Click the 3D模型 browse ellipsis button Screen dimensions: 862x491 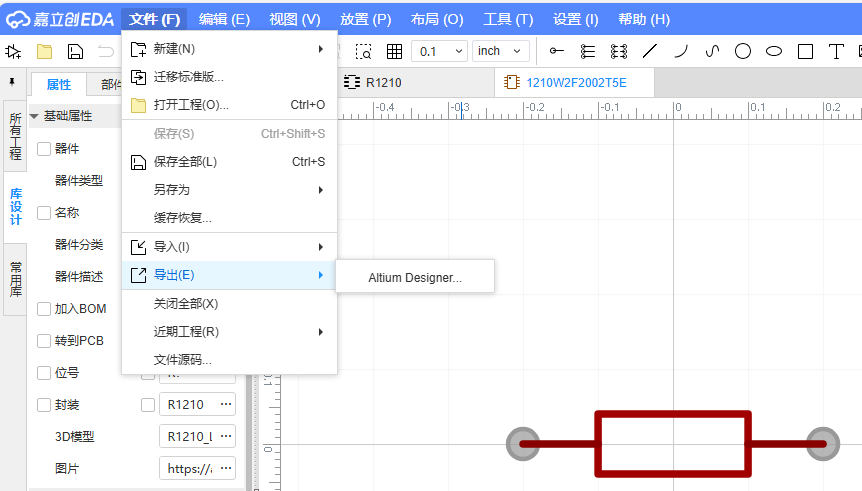[x=226, y=436]
